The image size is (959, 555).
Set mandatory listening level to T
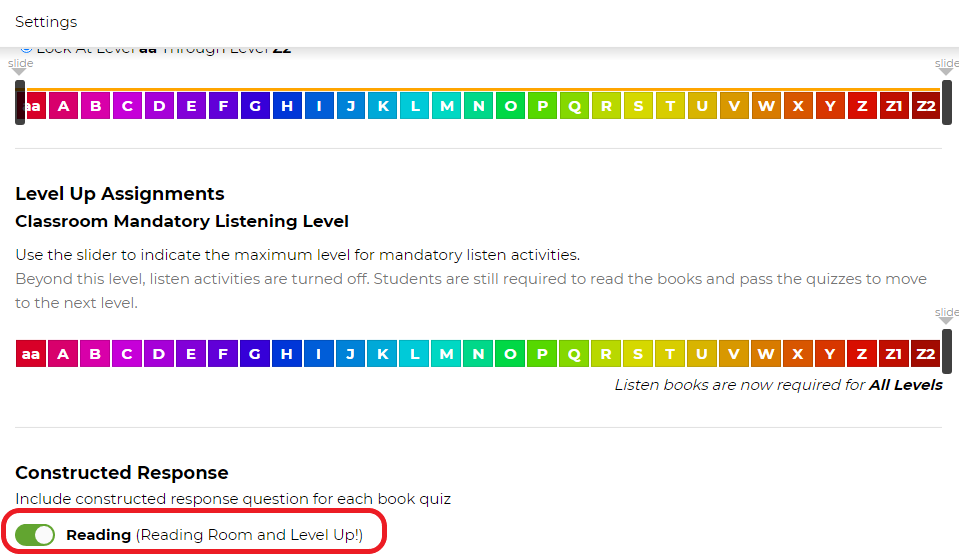(x=670, y=354)
